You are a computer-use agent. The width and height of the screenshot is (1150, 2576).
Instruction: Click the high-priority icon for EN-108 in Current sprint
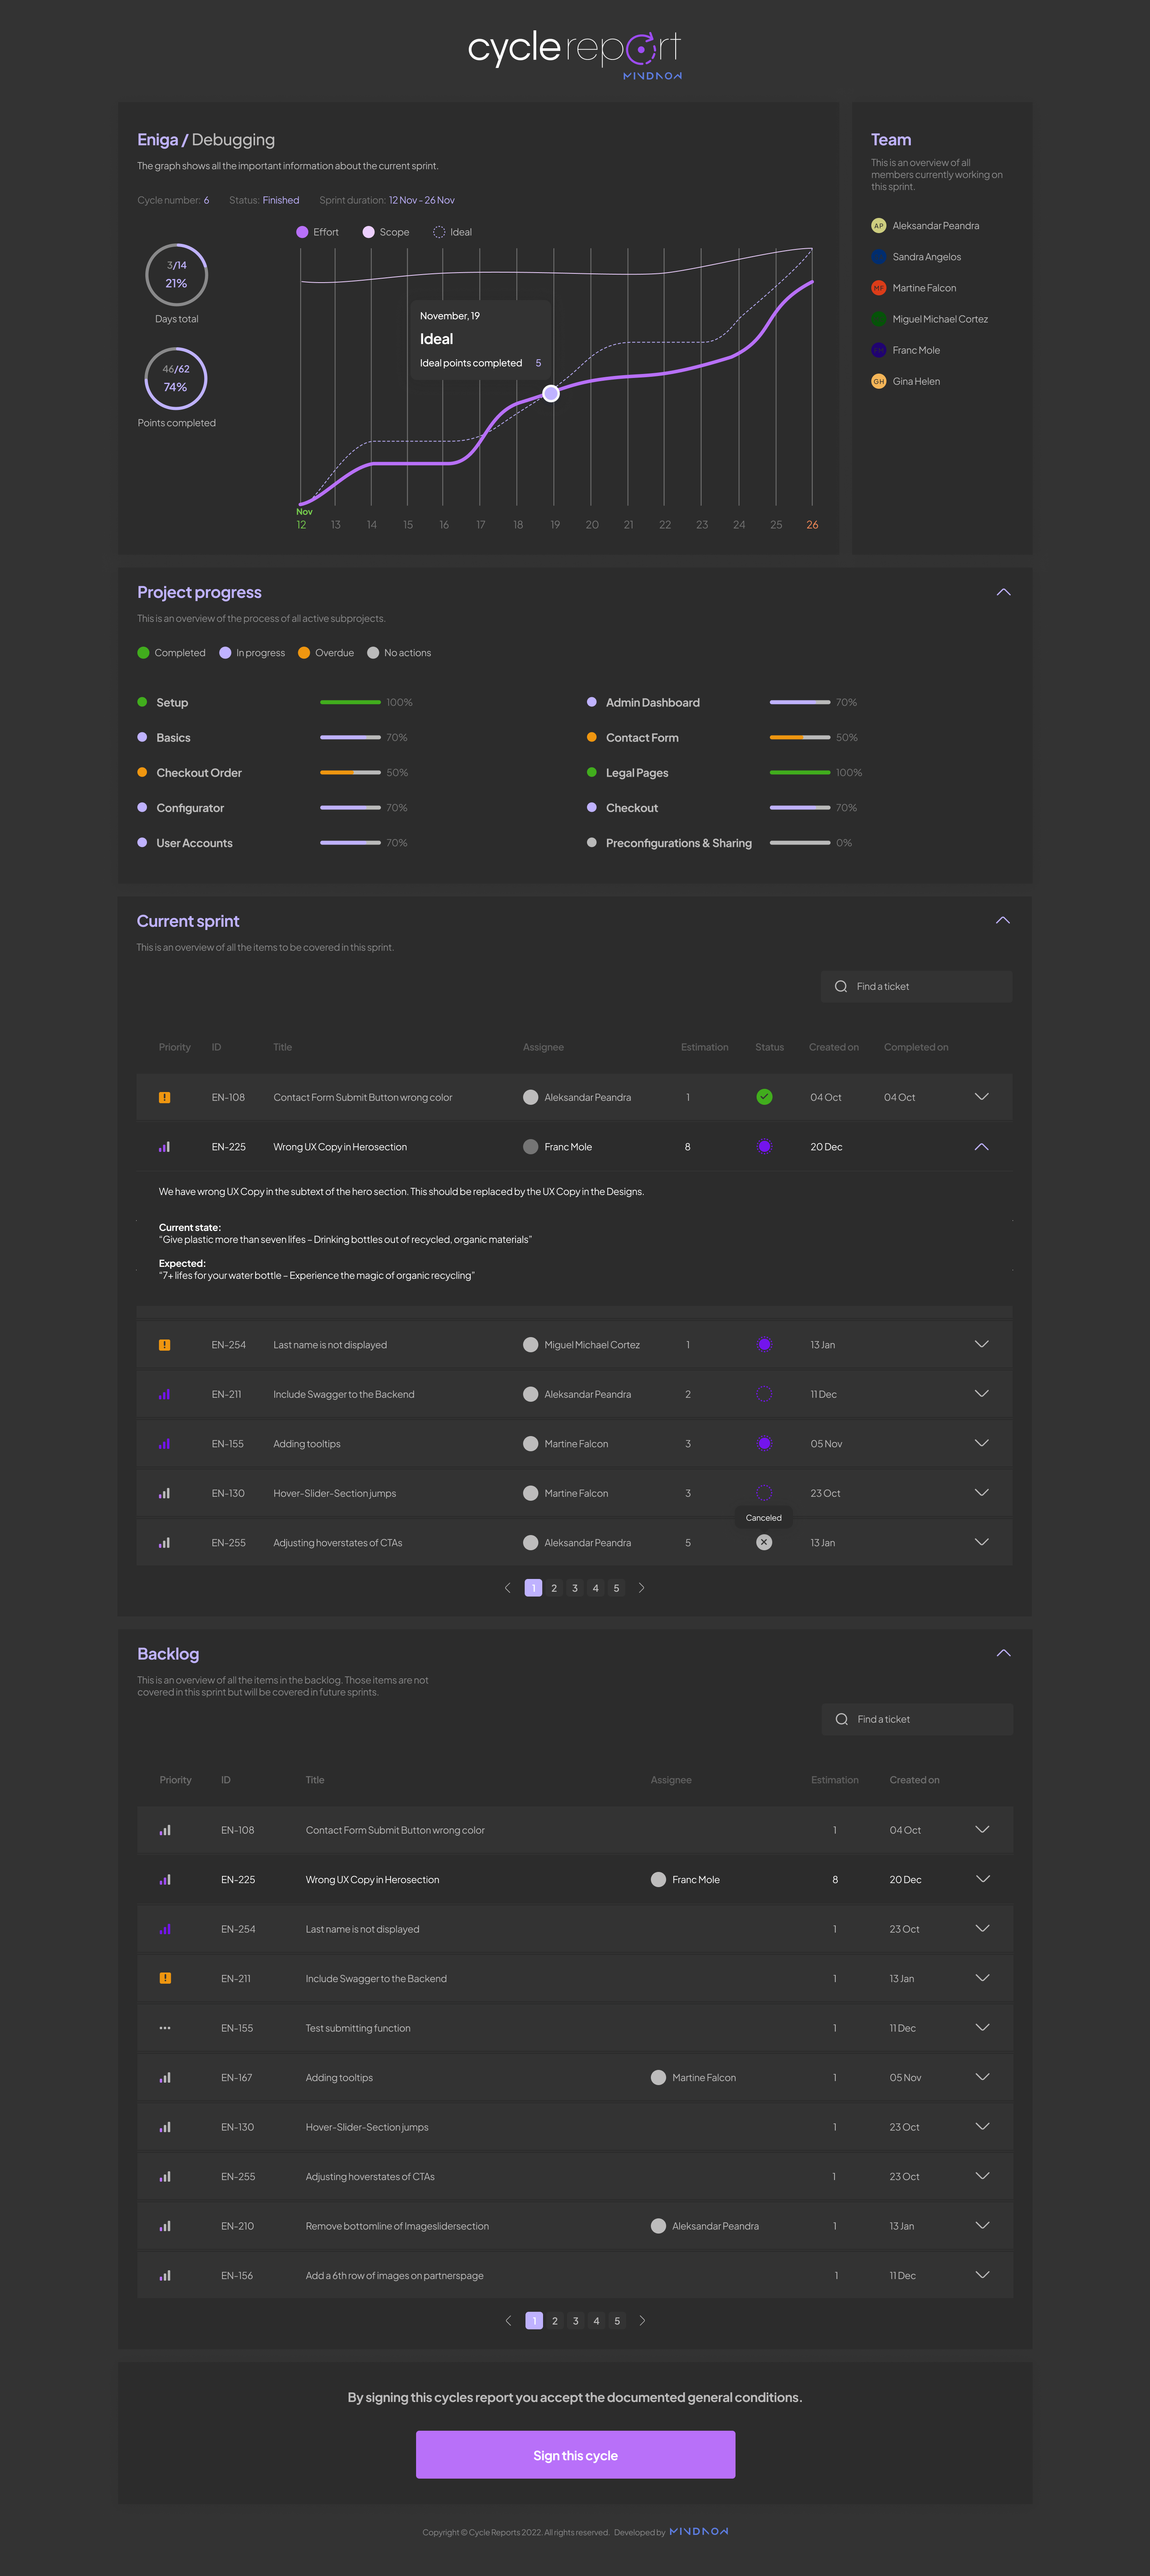click(164, 1097)
